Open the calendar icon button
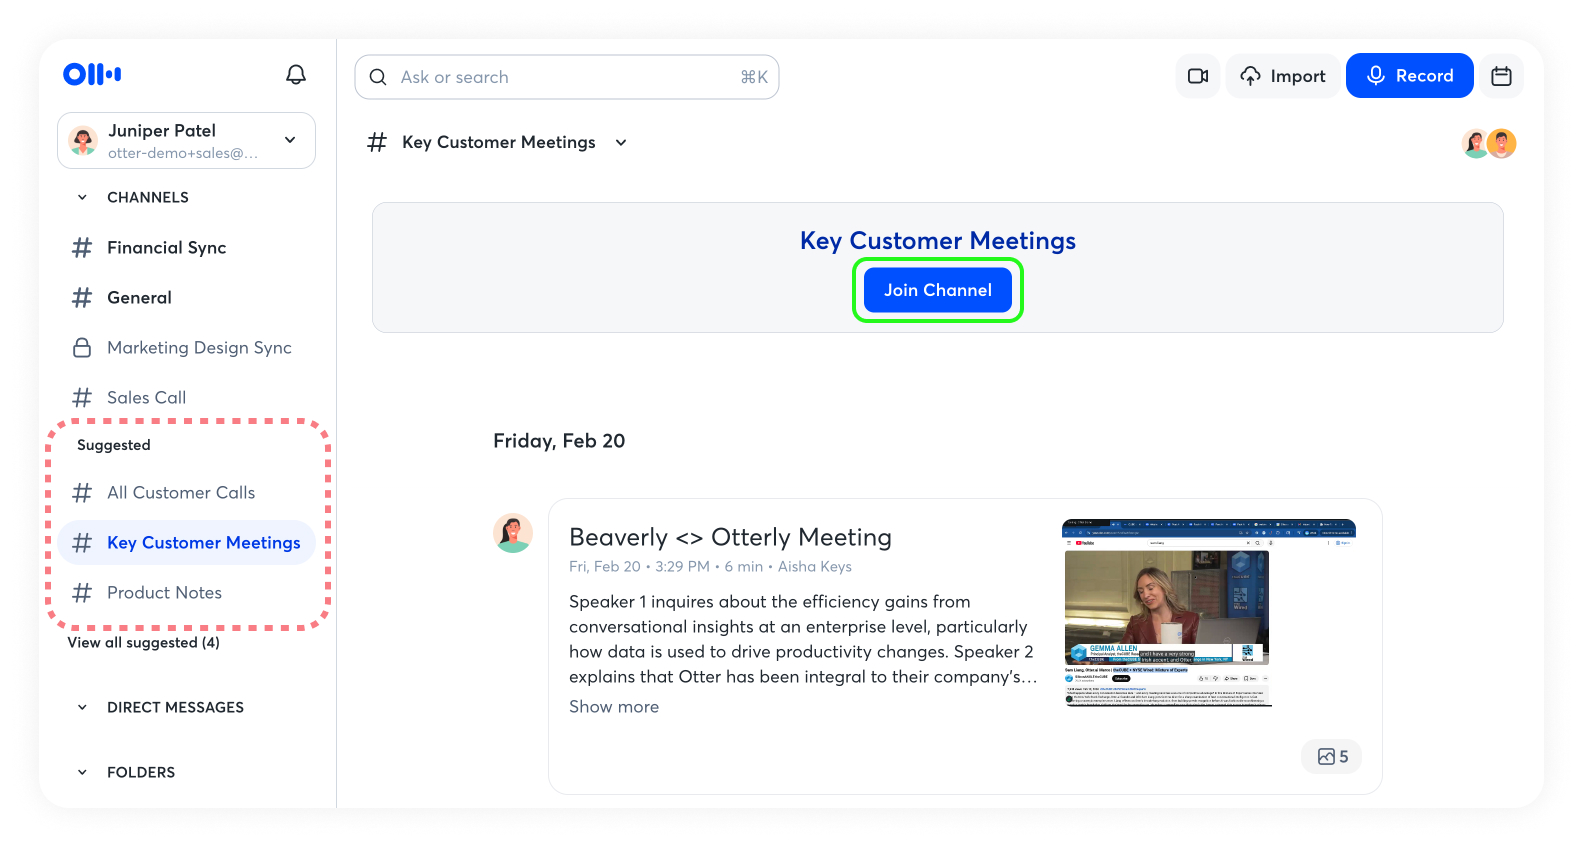 point(1501,76)
